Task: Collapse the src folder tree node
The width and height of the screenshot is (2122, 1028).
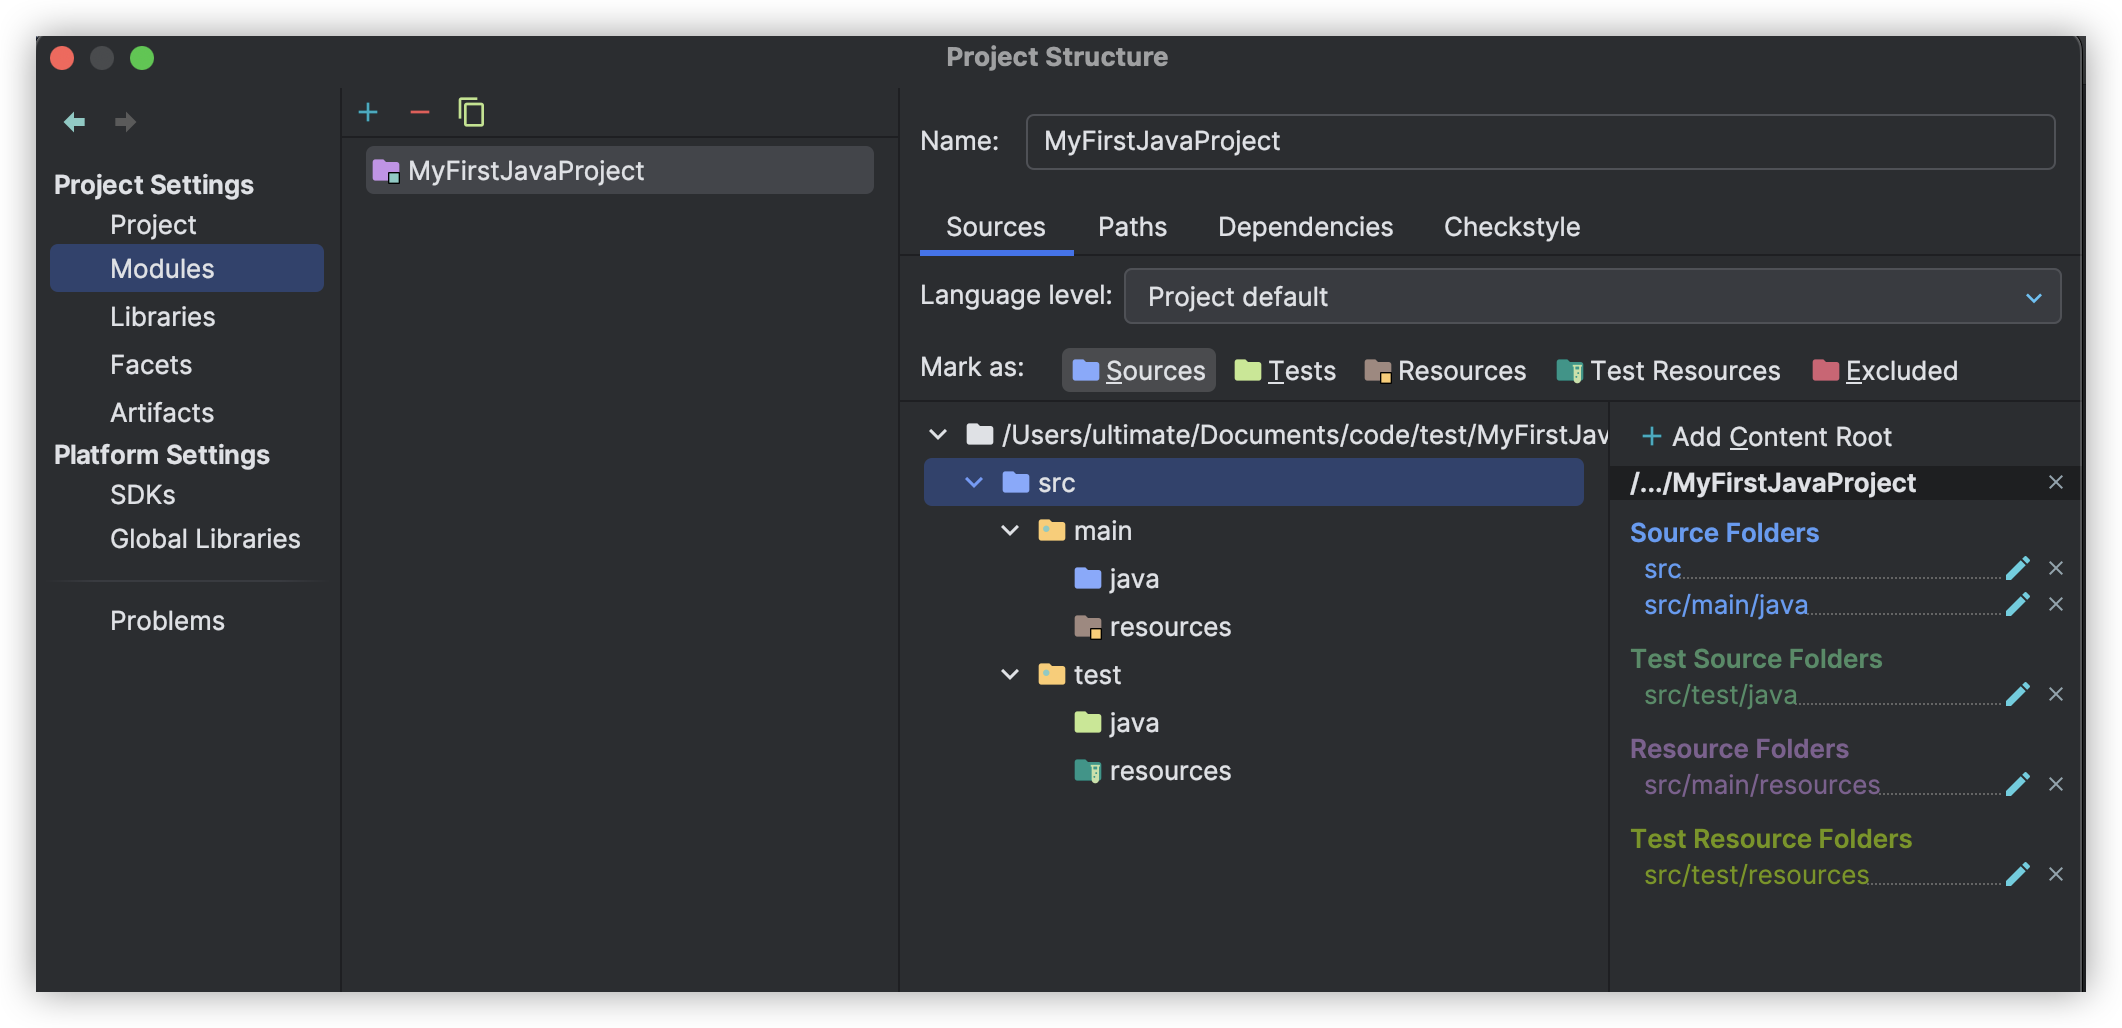Action: [x=973, y=483]
